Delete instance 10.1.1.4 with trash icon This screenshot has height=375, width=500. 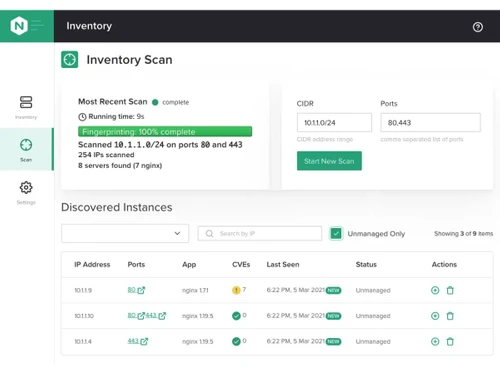[x=450, y=341]
